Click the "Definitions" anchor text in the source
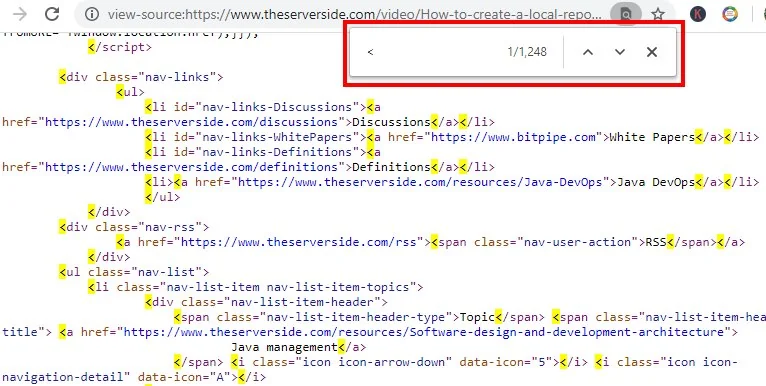 (x=391, y=167)
